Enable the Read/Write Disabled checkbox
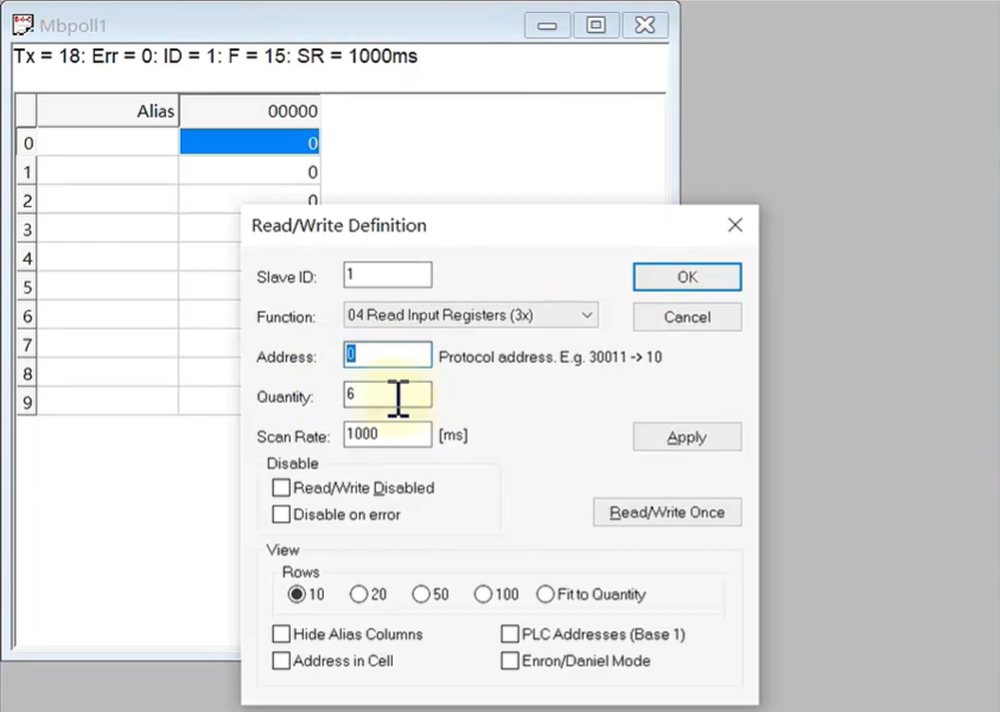 [x=281, y=488]
